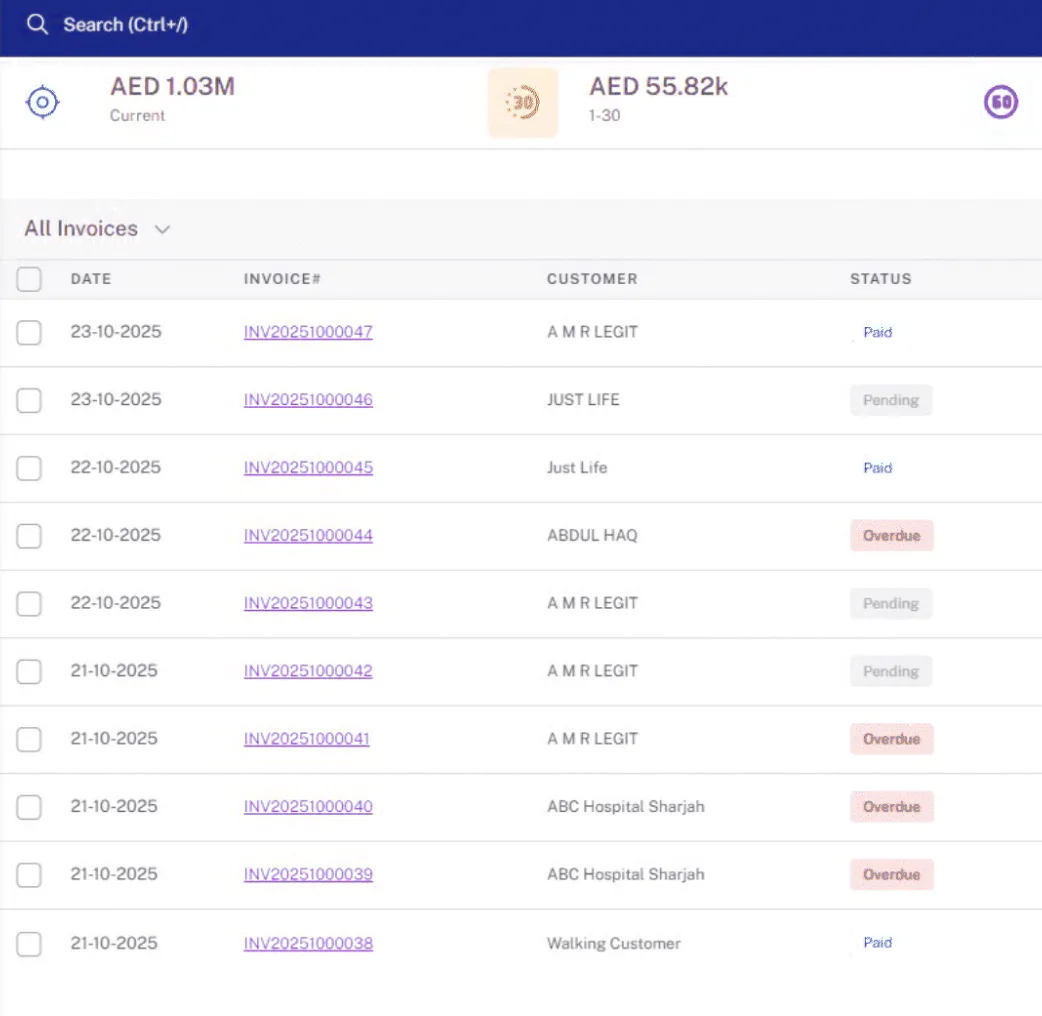Open invoice INV20251000041 link
Screen dimensions: 1042x1016
pos(306,738)
